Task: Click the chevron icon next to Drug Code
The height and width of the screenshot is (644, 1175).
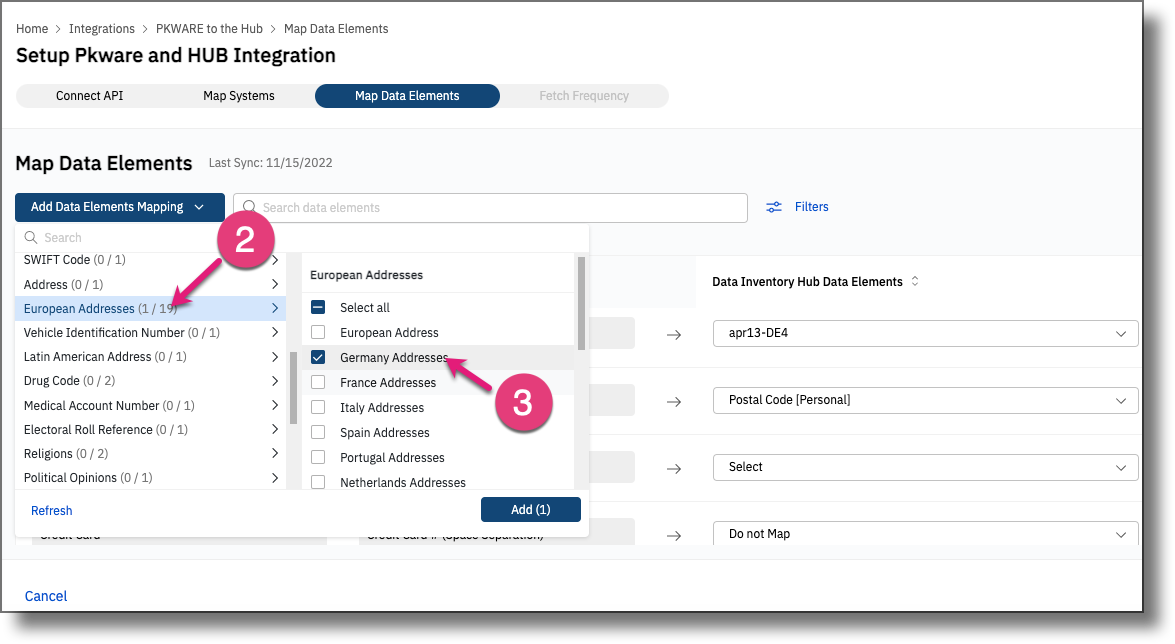Action: pyautogui.click(x=274, y=381)
